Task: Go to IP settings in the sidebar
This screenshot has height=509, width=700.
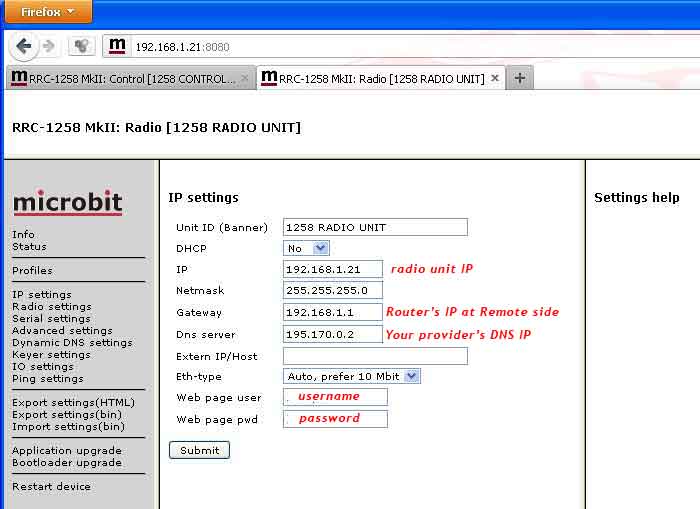Action: [x=42, y=295]
